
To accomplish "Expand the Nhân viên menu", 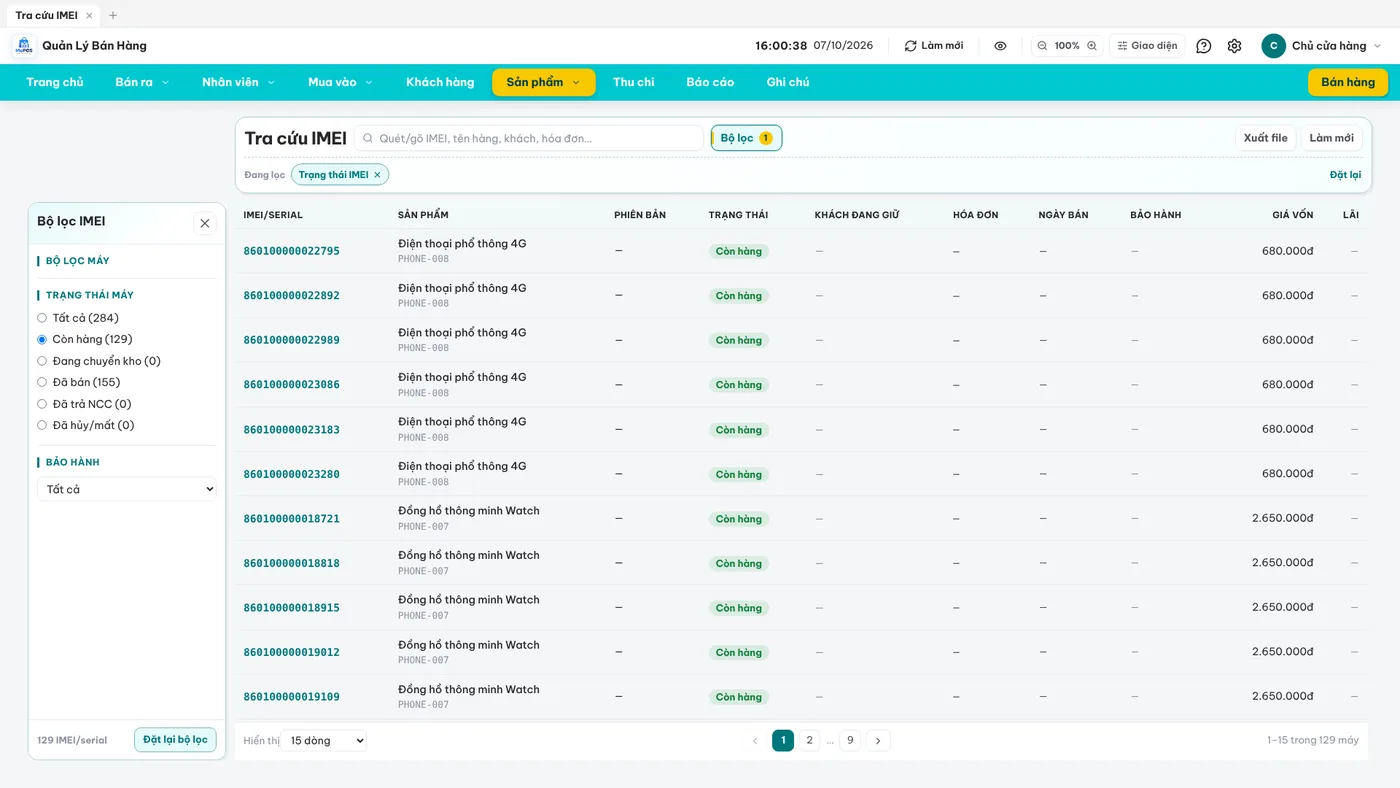I will [238, 82].
